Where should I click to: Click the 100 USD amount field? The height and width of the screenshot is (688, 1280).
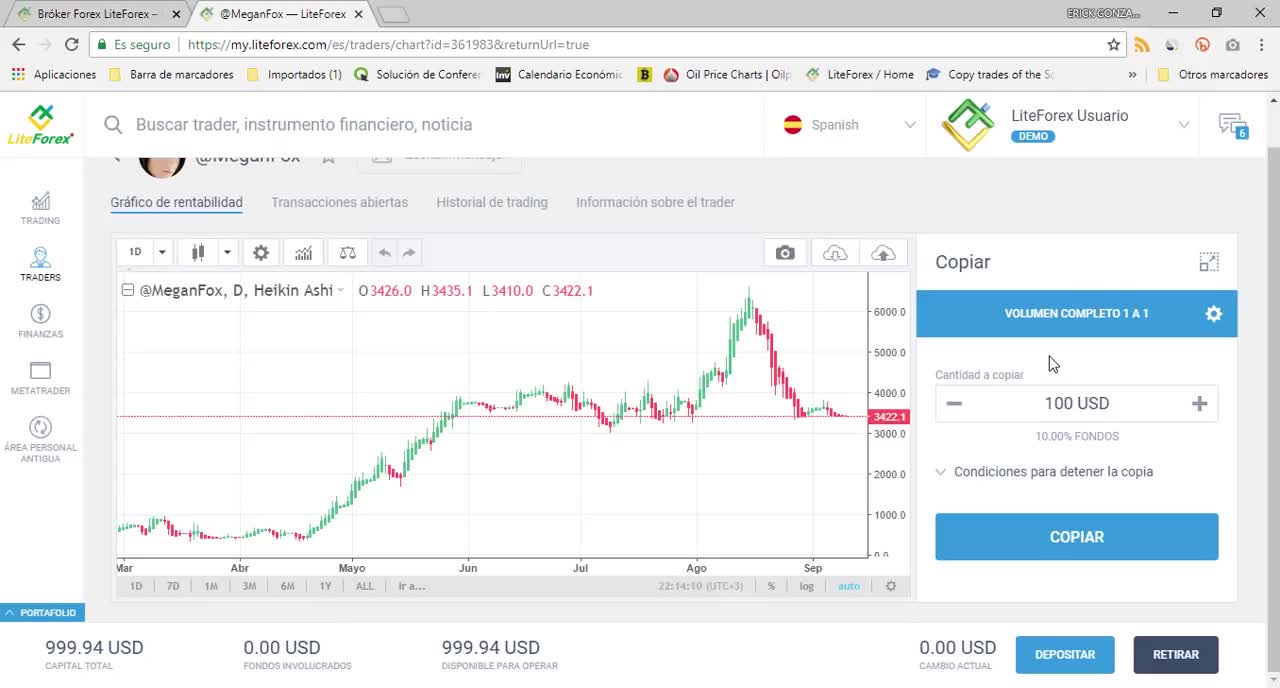1077,404
